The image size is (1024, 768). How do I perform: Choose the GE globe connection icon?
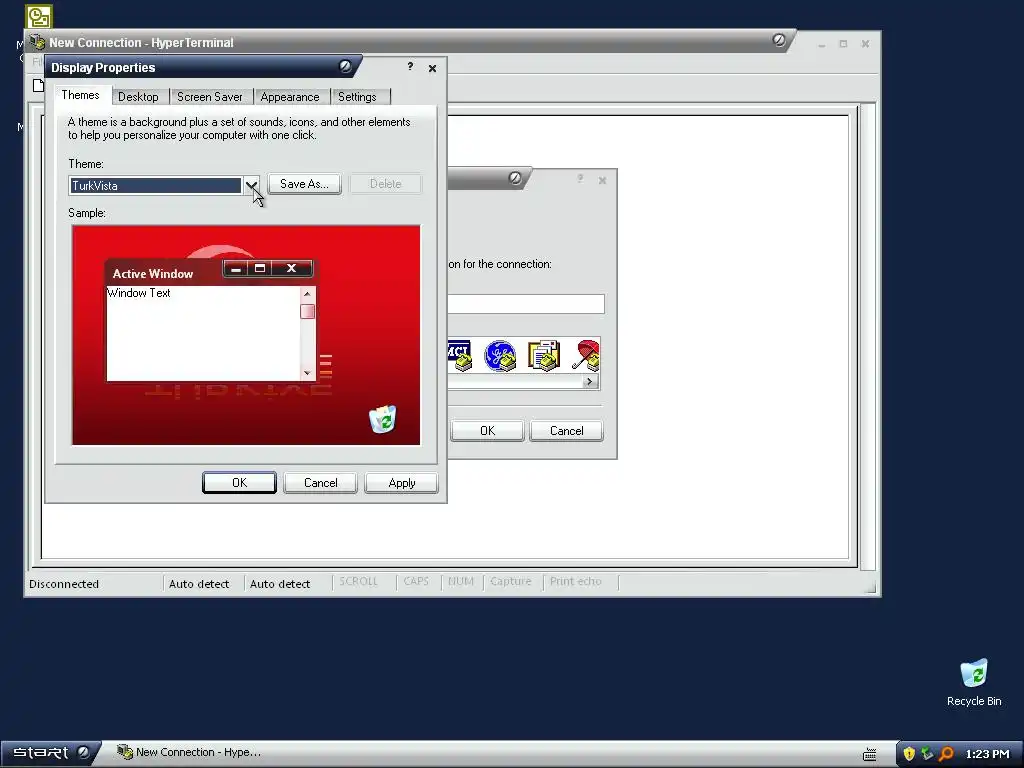pyautogui.click(x=500, y=356)
